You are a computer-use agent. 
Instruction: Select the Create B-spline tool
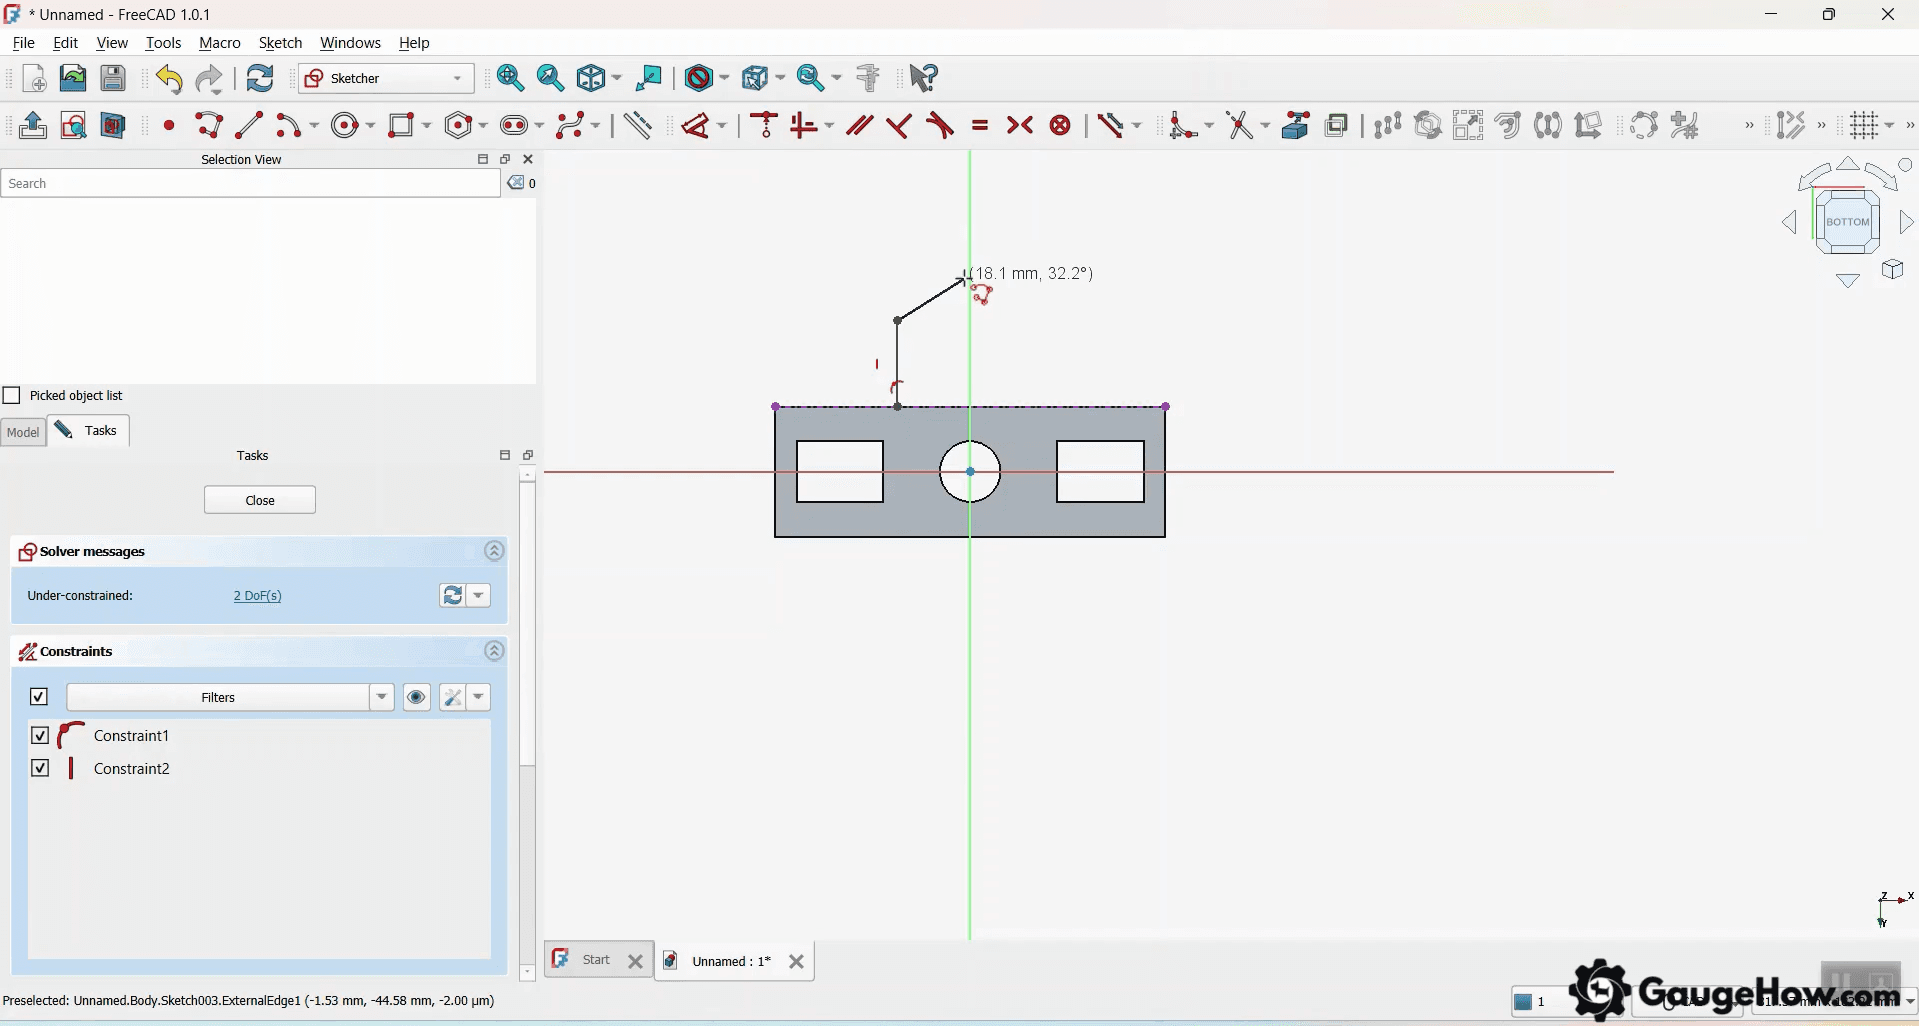pos(572,125)
